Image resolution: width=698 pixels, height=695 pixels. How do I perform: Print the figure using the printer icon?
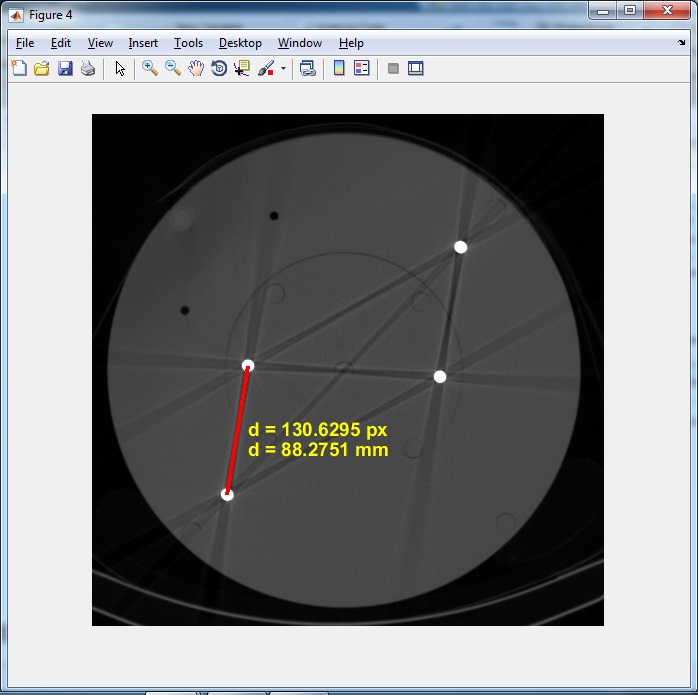coord(88,69)
